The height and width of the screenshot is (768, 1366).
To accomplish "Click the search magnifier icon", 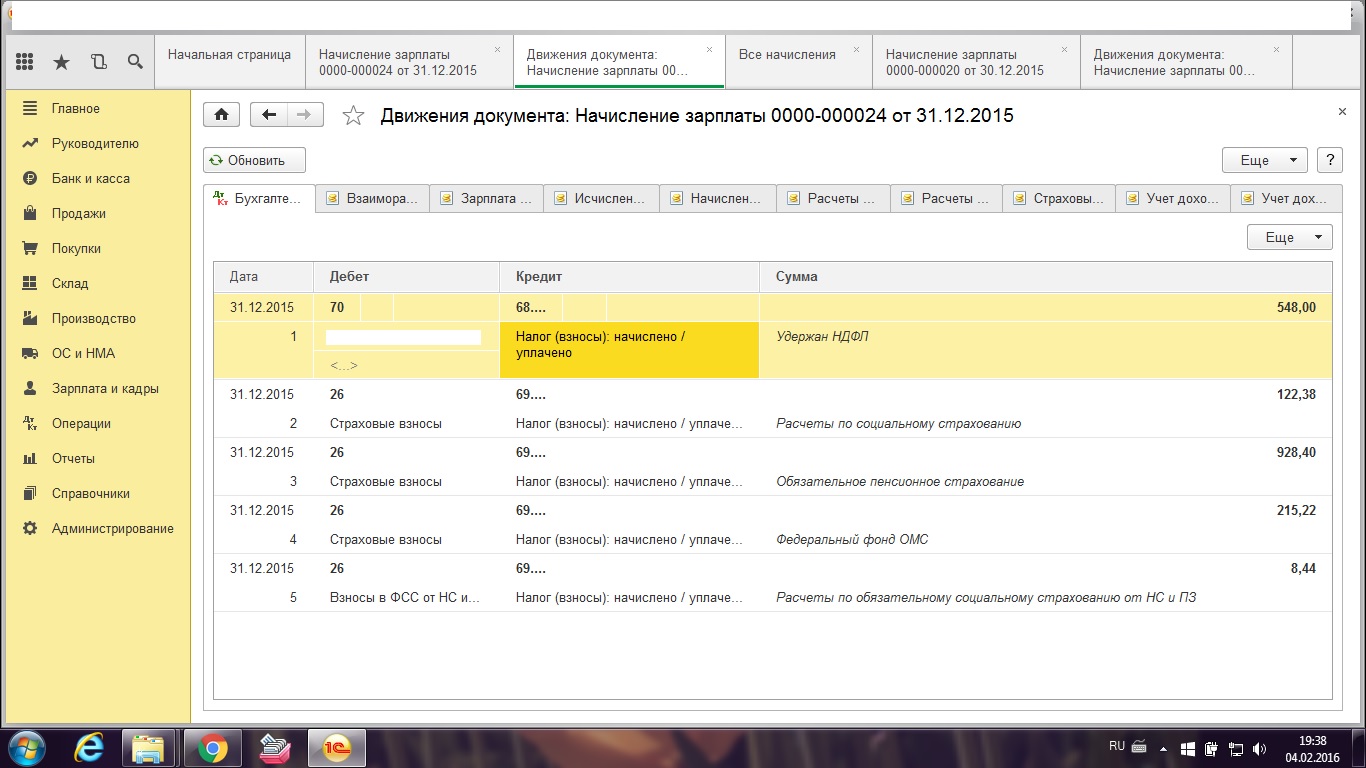I will point(135,62).
